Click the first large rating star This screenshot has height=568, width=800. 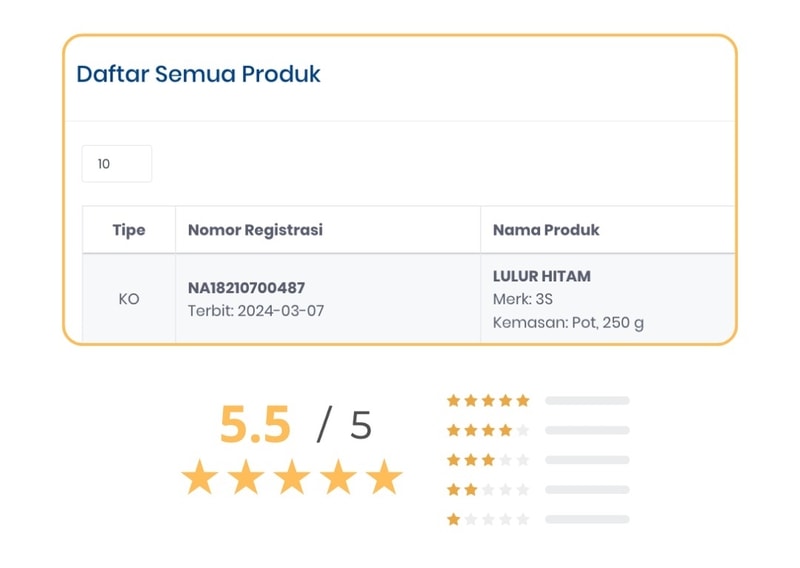click(x=200, y=478)
